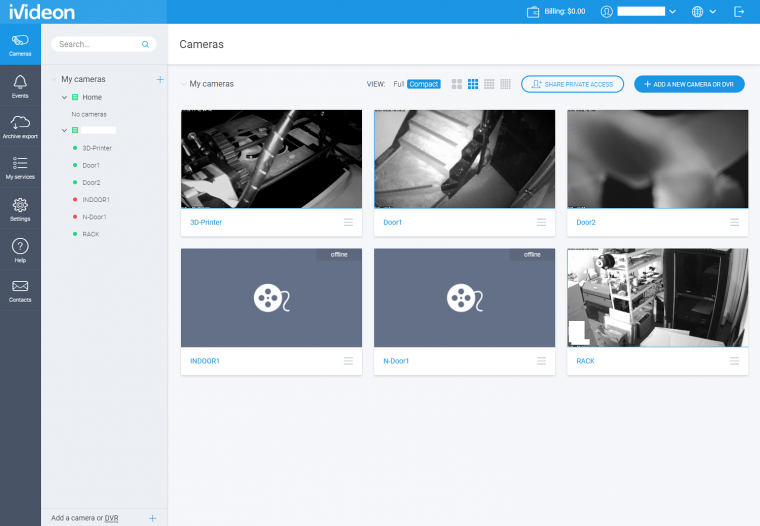Select the 2-column grid layout

tap(457, 84)
